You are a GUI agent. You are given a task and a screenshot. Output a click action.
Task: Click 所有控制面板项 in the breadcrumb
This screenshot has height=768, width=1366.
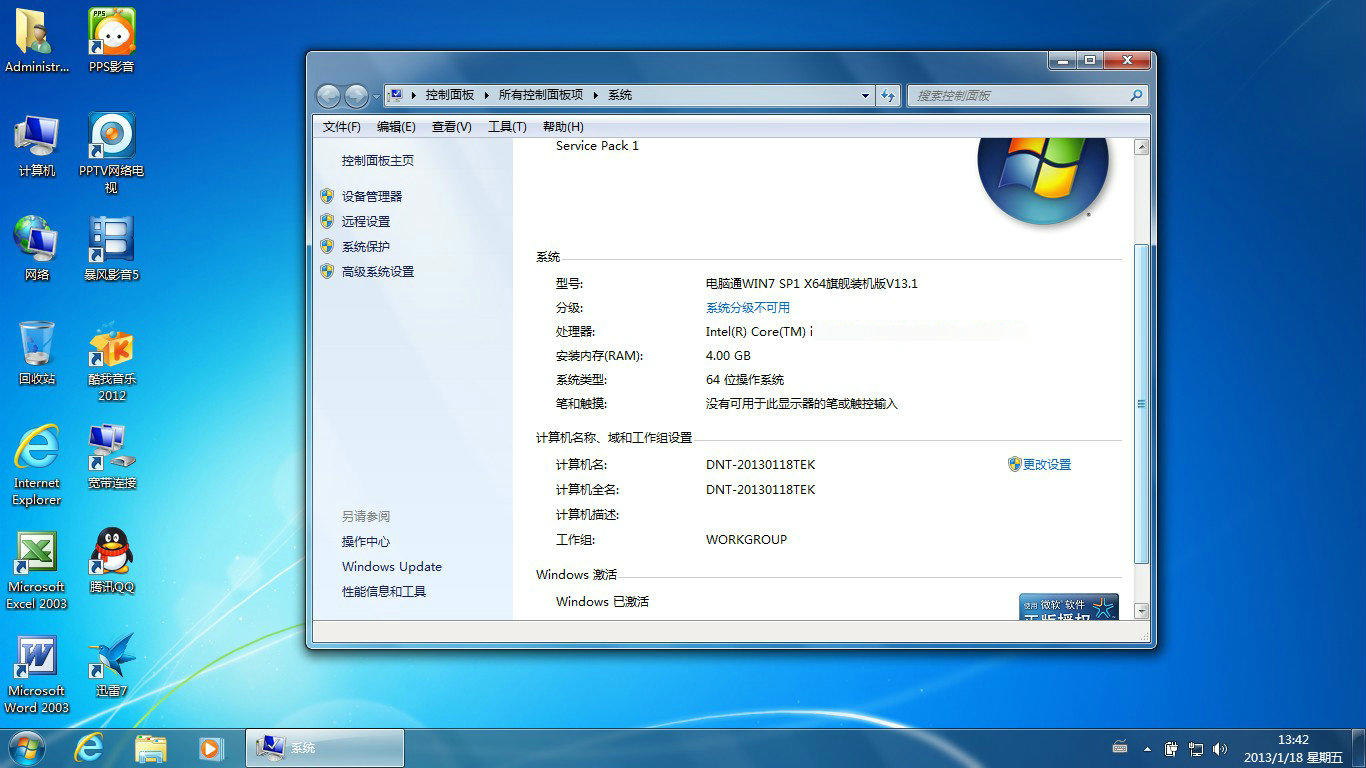(541, 95)
